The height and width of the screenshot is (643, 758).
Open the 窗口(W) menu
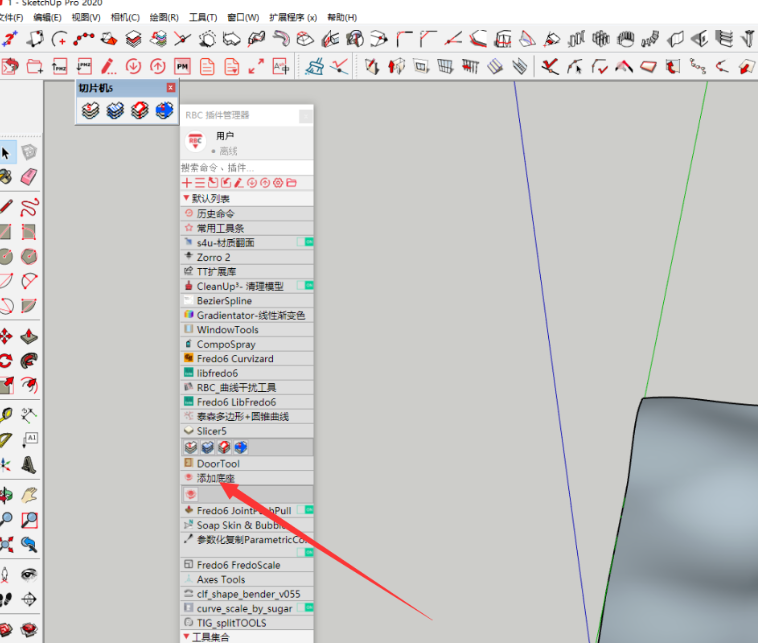243,17
